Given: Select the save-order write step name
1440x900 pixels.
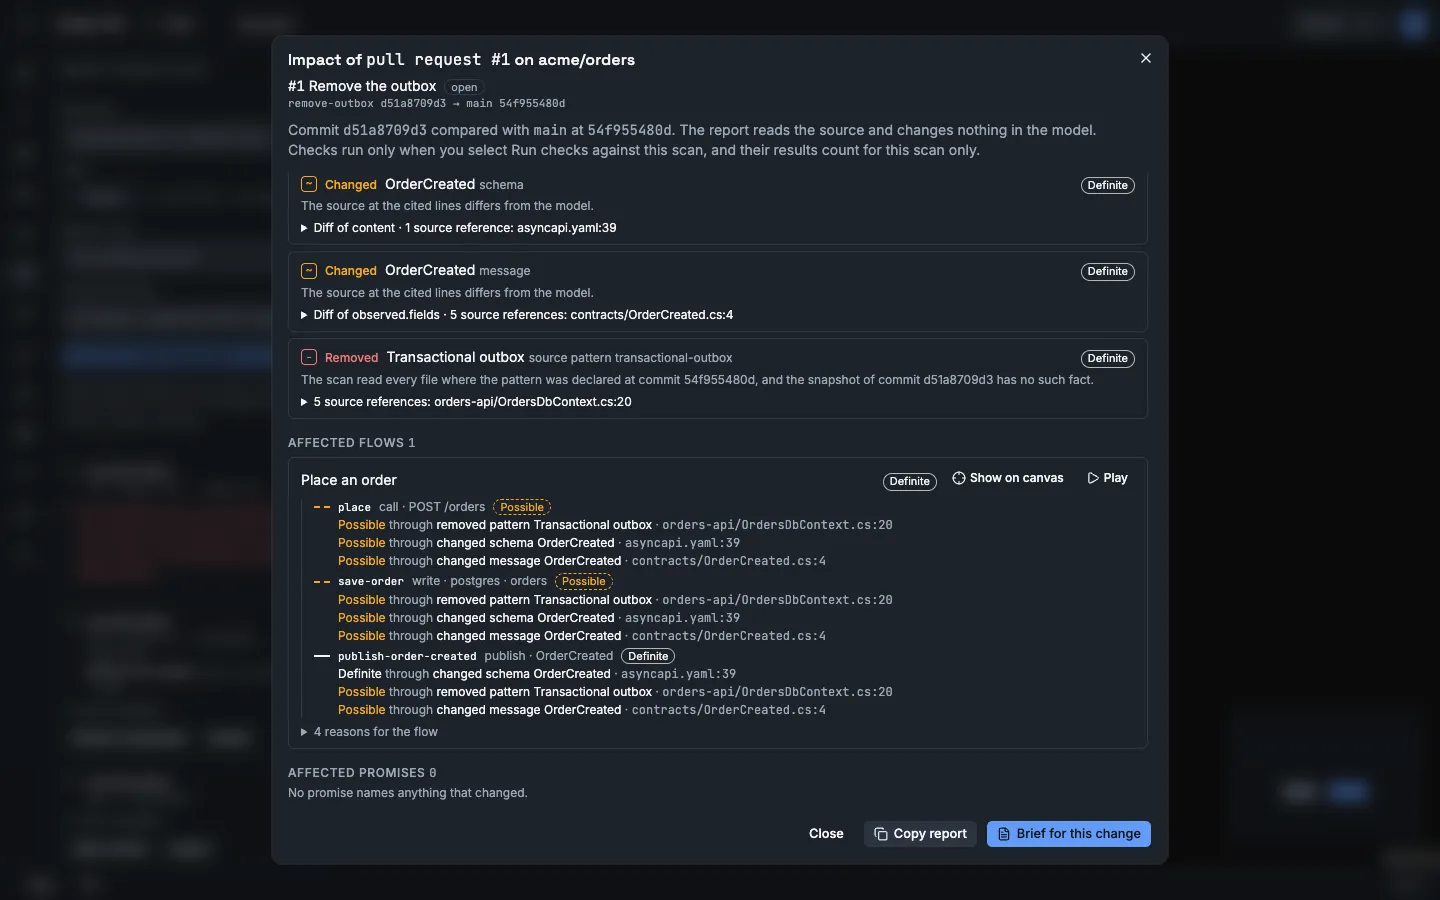Looking at the screenshot, I should pos(371,581).
